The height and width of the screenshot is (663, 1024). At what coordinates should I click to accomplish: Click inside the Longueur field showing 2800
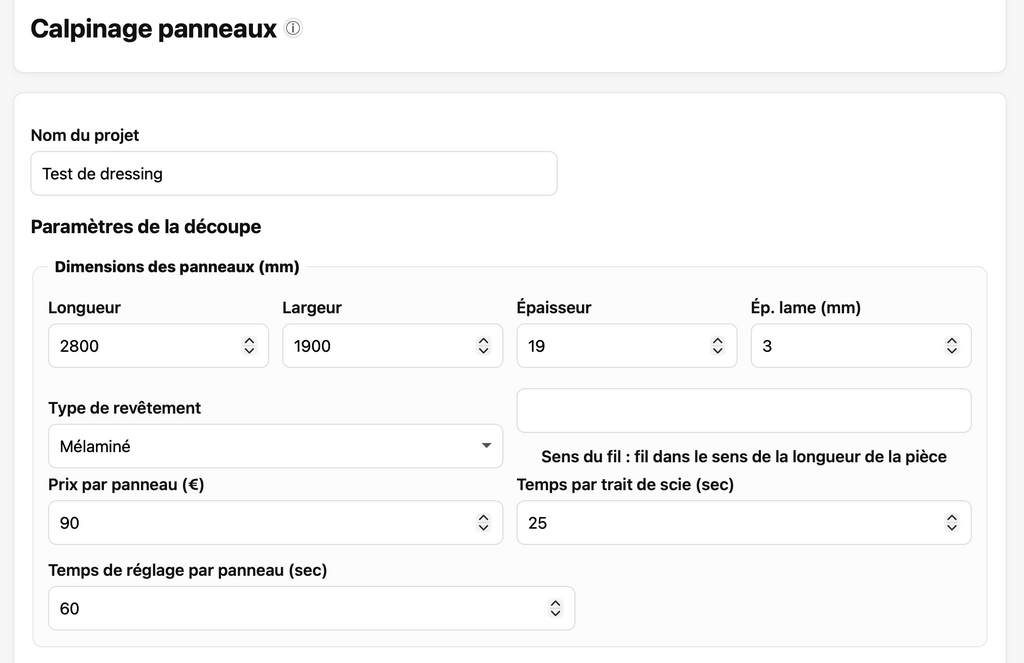(x=140, y=346)
